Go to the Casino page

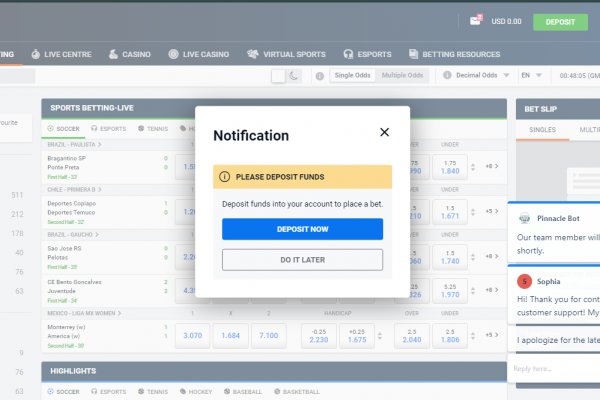pos(129,54)
